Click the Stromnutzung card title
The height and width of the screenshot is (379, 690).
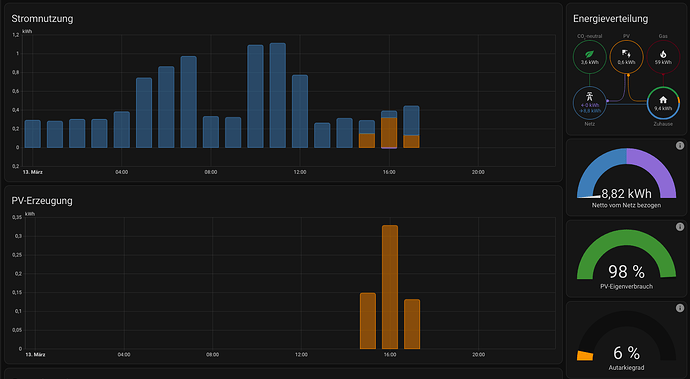tap(42, 18)
